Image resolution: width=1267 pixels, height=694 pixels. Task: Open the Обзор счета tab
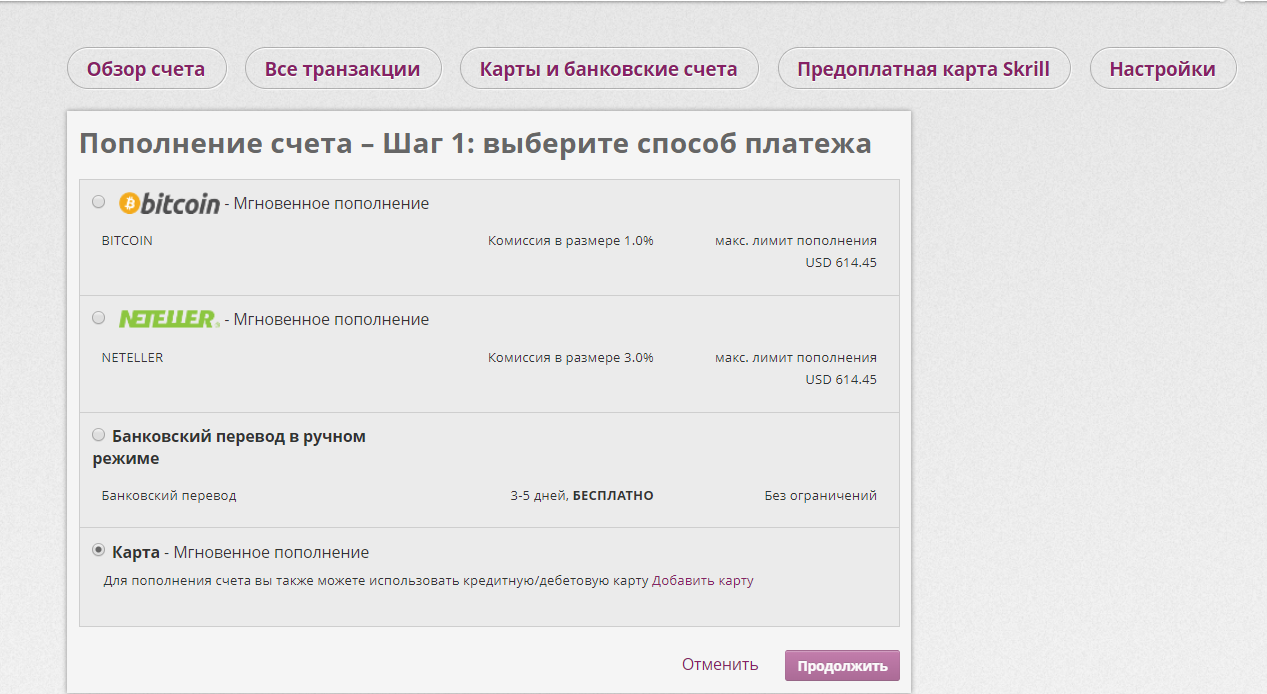pyautogui.click(x=146, y=69)
